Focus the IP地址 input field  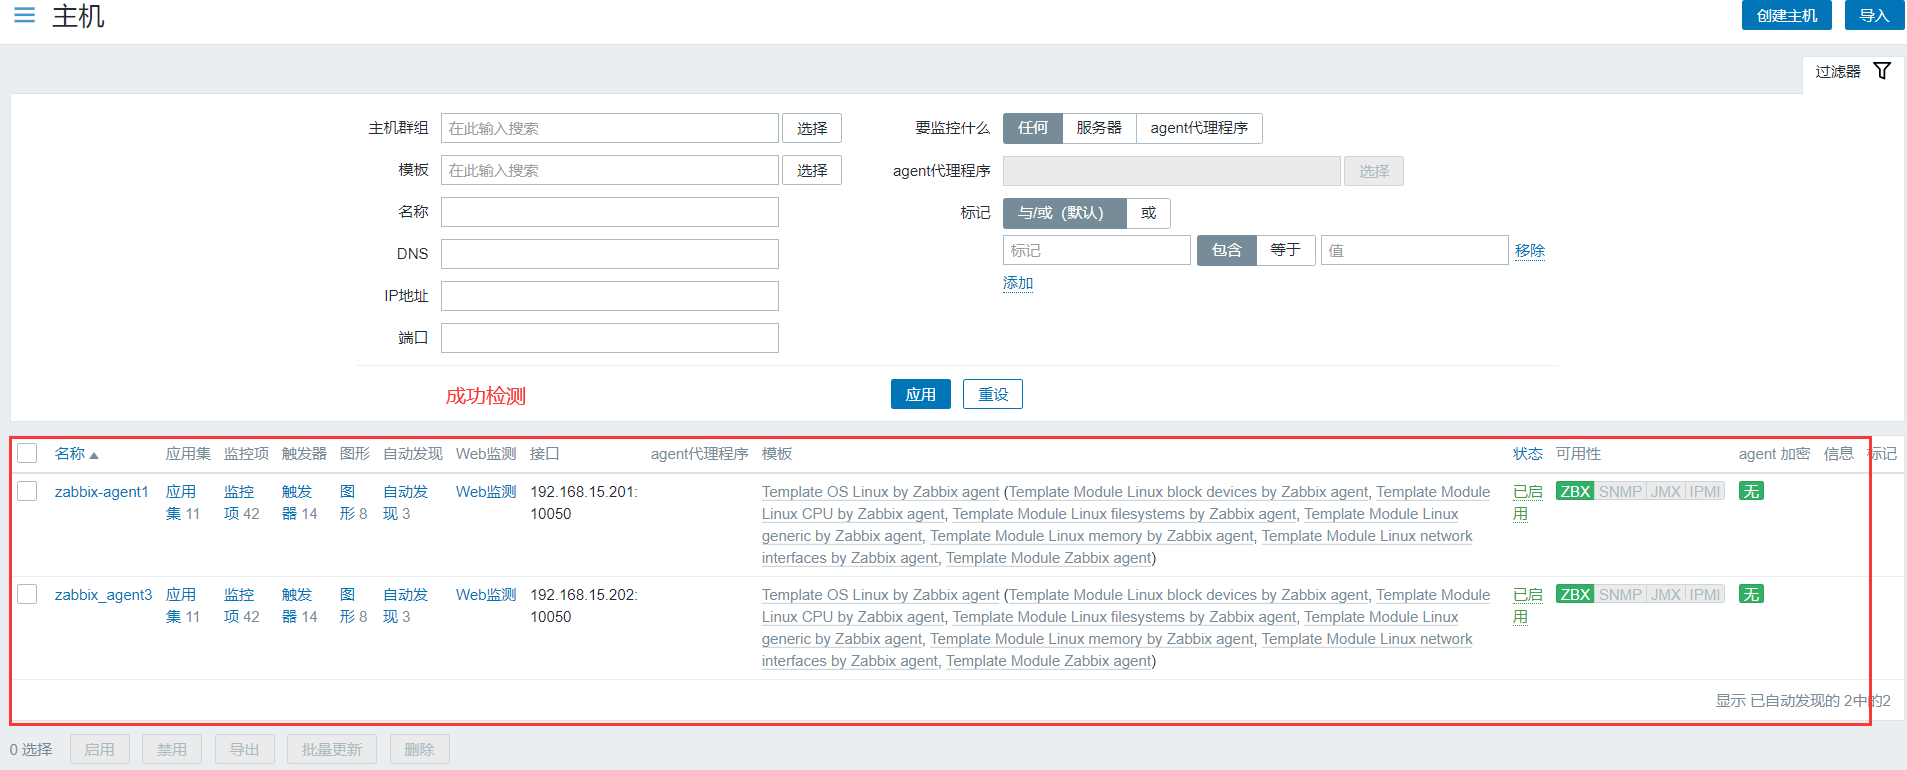point(610,296)
